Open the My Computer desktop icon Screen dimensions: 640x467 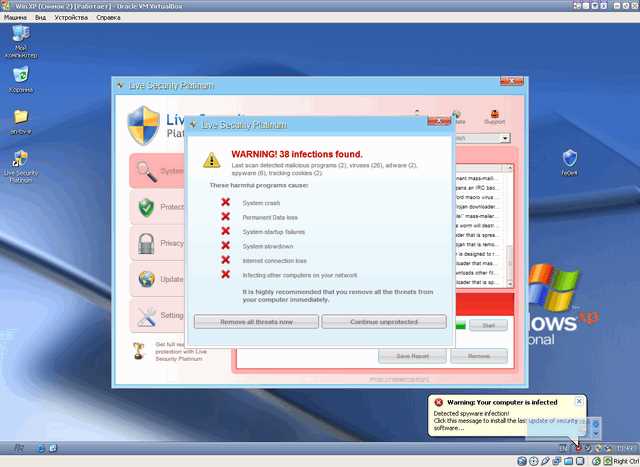21,42
